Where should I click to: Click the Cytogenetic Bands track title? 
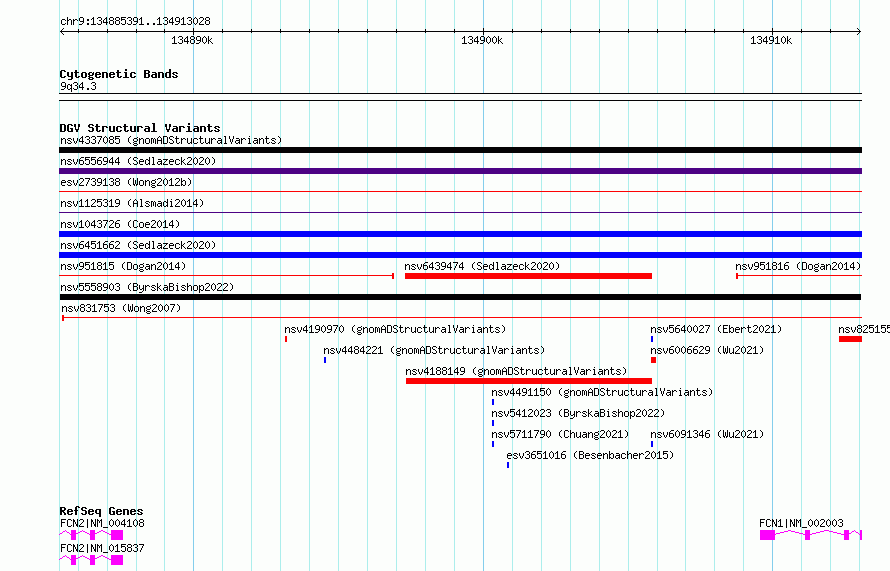119,74
